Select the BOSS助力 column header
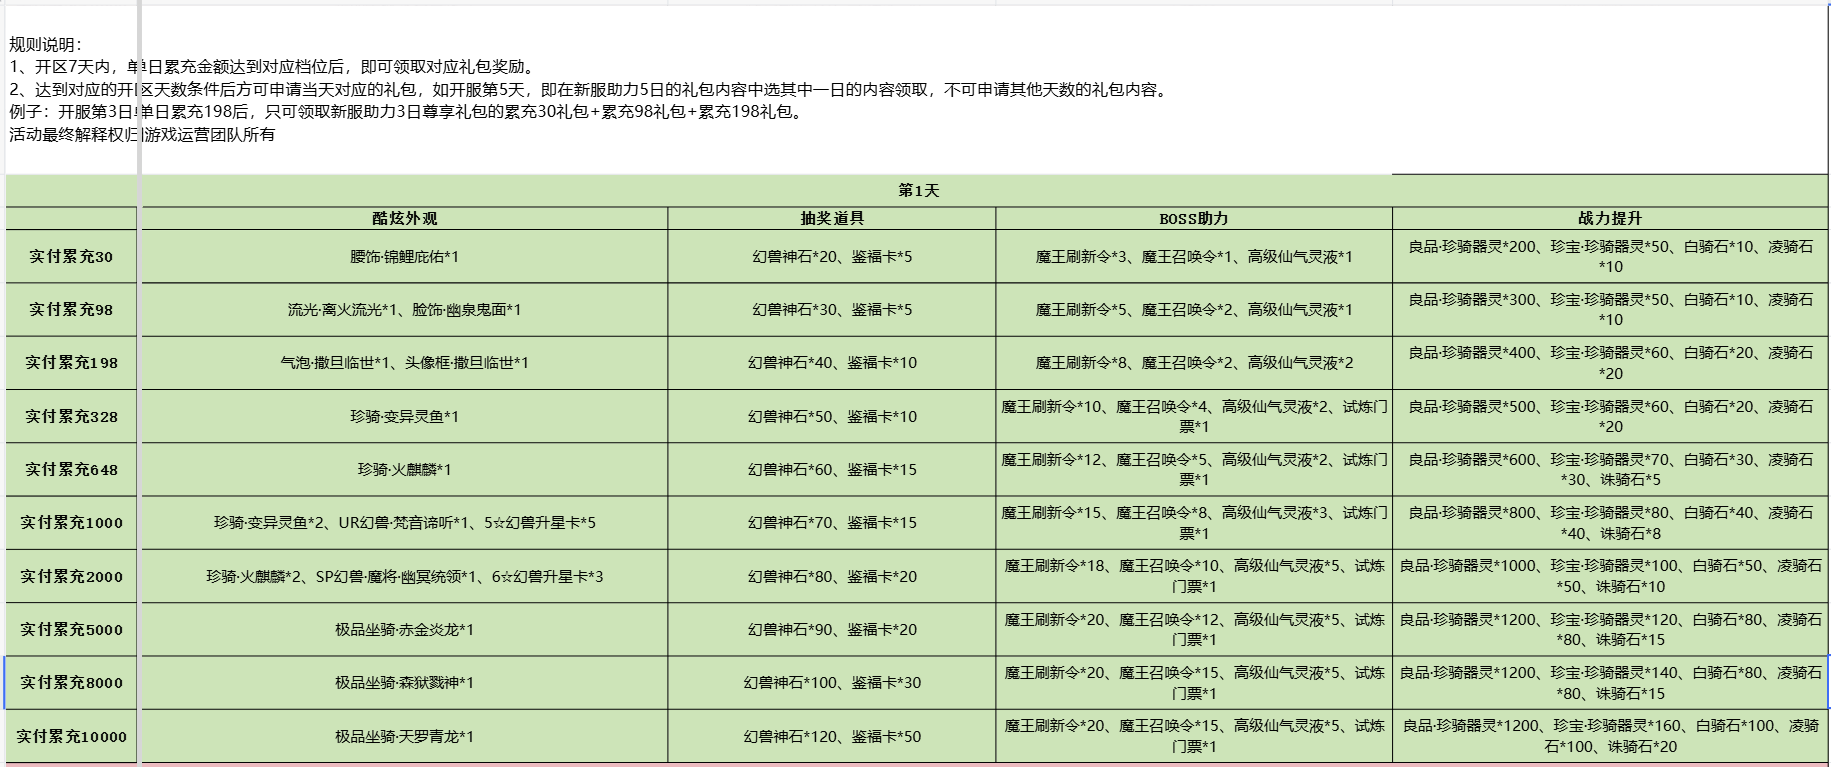 click(1193, 218)
